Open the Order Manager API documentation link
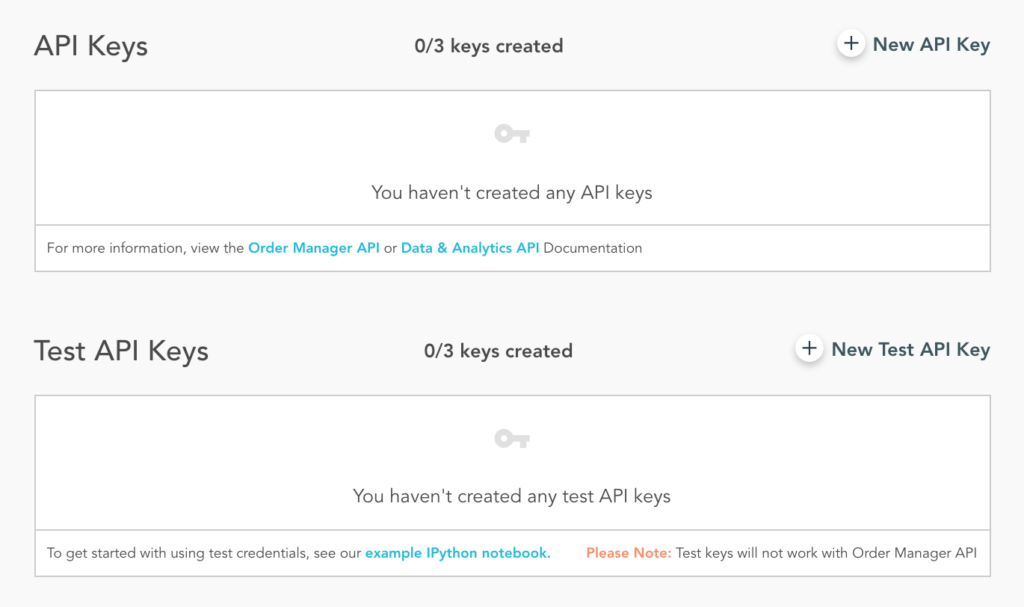This screenshot has height=607, width=1024. (314, 247)
